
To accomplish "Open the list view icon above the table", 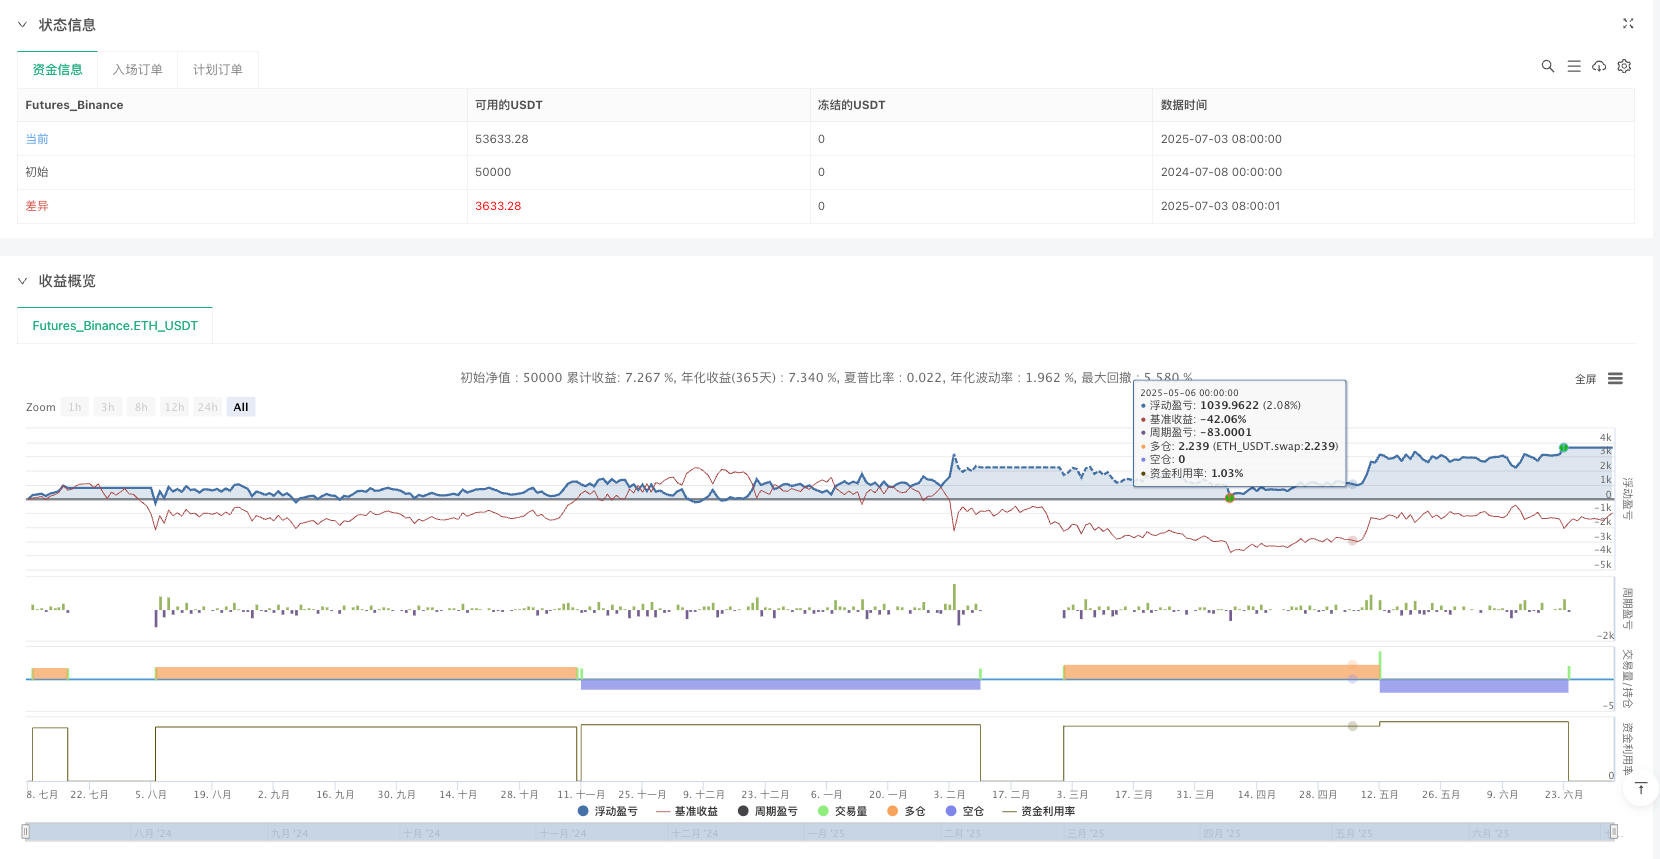I will [1573, 66].
